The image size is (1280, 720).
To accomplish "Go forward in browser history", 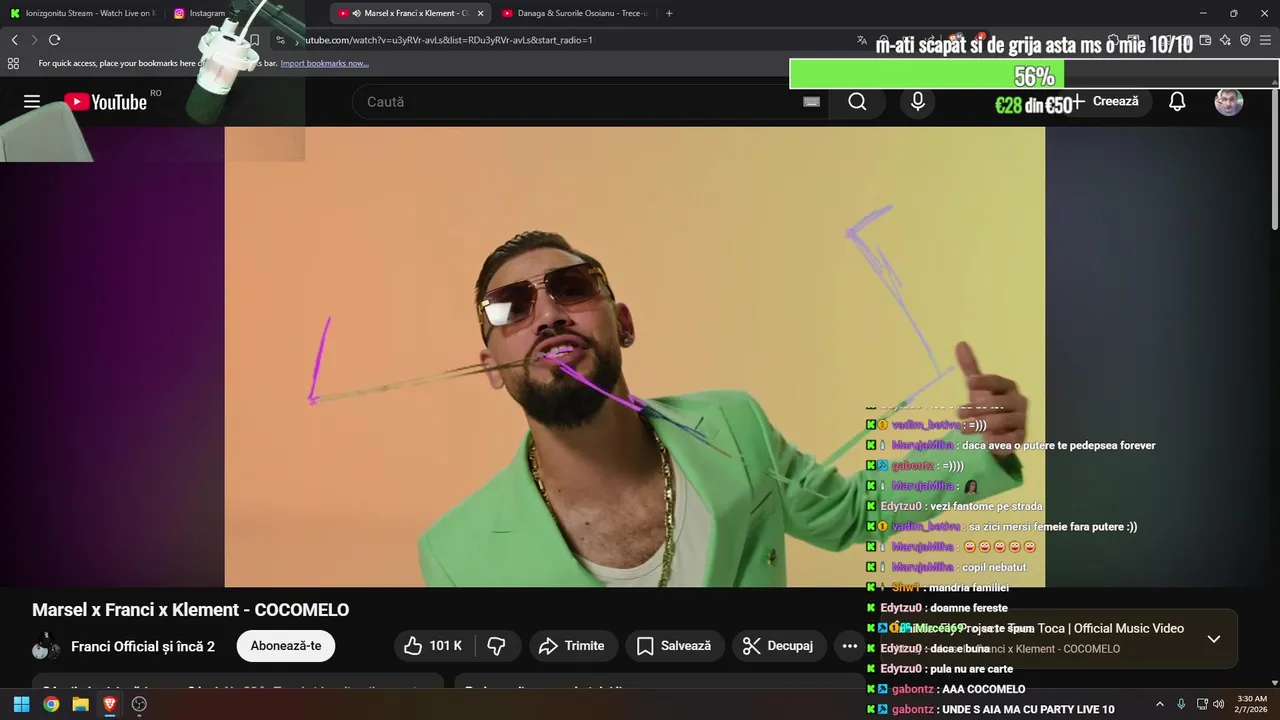I will (34, 40).
